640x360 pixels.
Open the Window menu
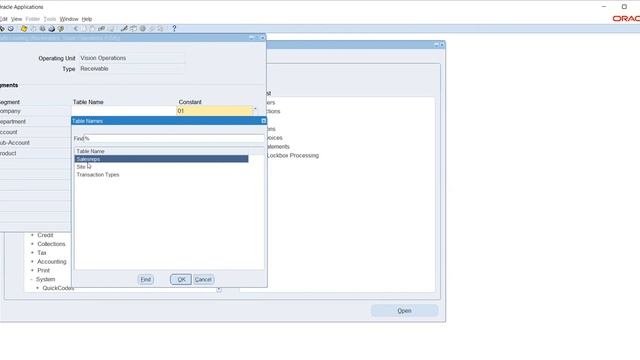69,19
